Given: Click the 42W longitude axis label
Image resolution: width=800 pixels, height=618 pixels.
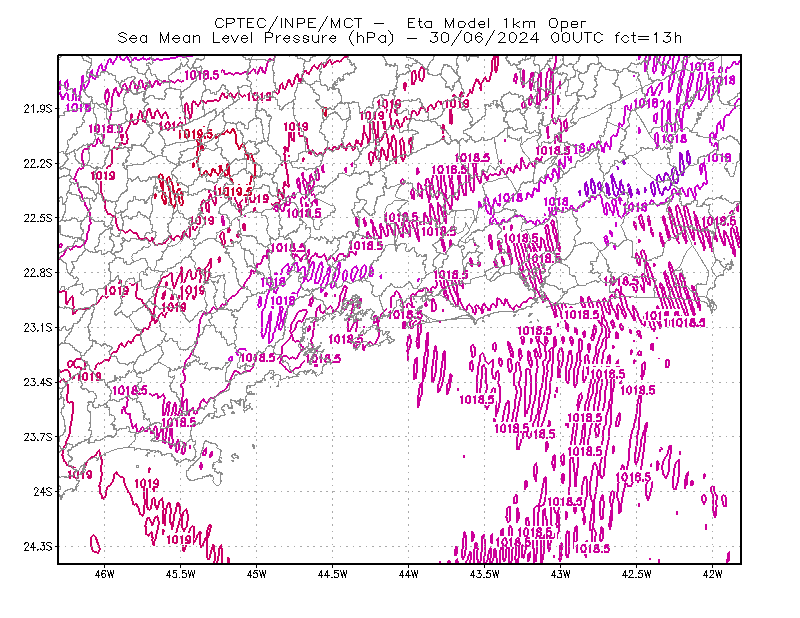Looking at the screenshot, I should [712, 574].
